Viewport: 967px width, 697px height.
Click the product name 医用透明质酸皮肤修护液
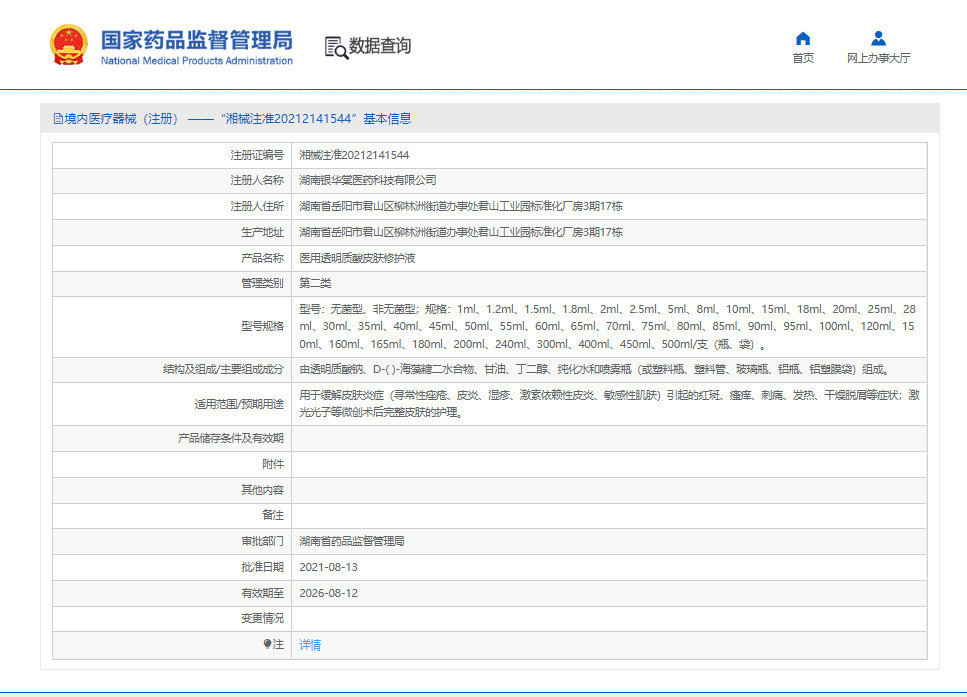coord(358,258)
